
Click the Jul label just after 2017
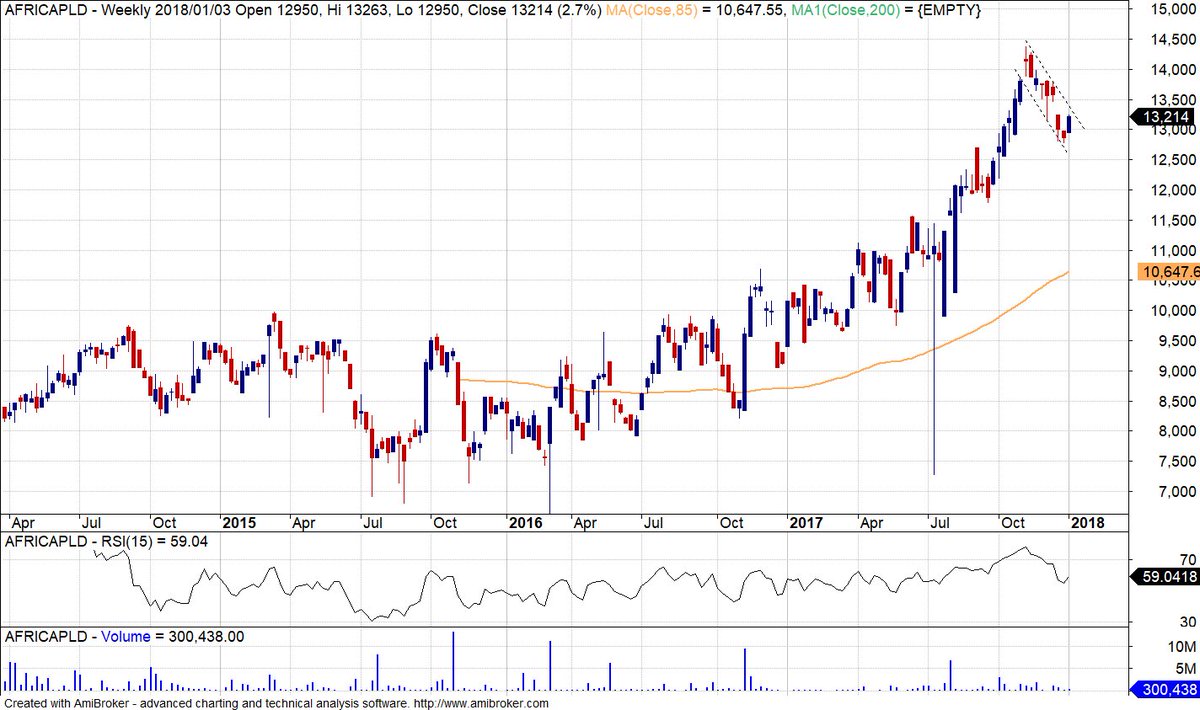(x=941, y=522)
